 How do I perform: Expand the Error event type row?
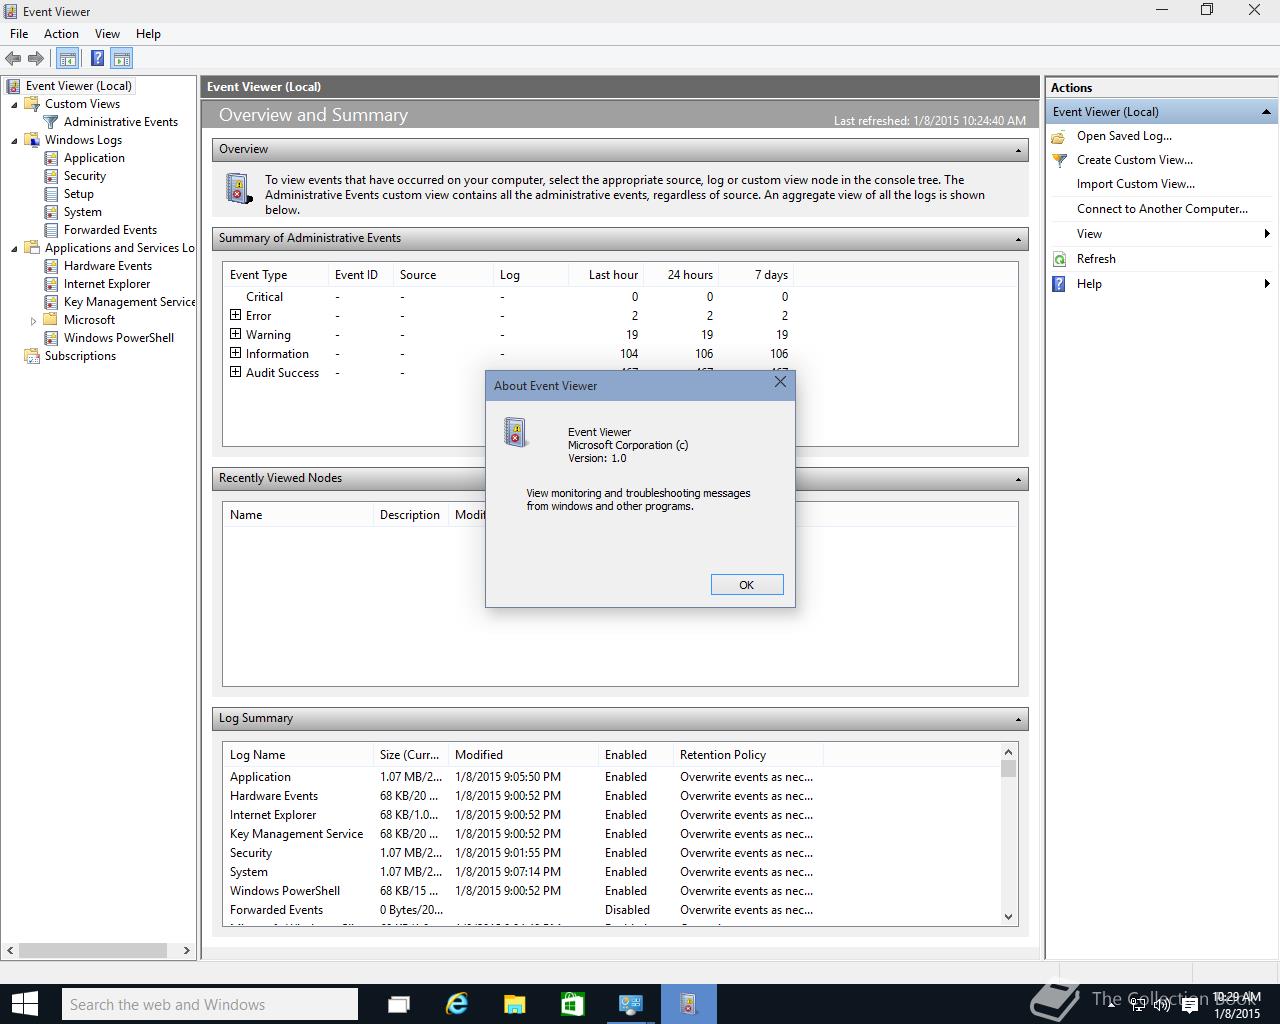pyautogui.click(x=236, y=315)
